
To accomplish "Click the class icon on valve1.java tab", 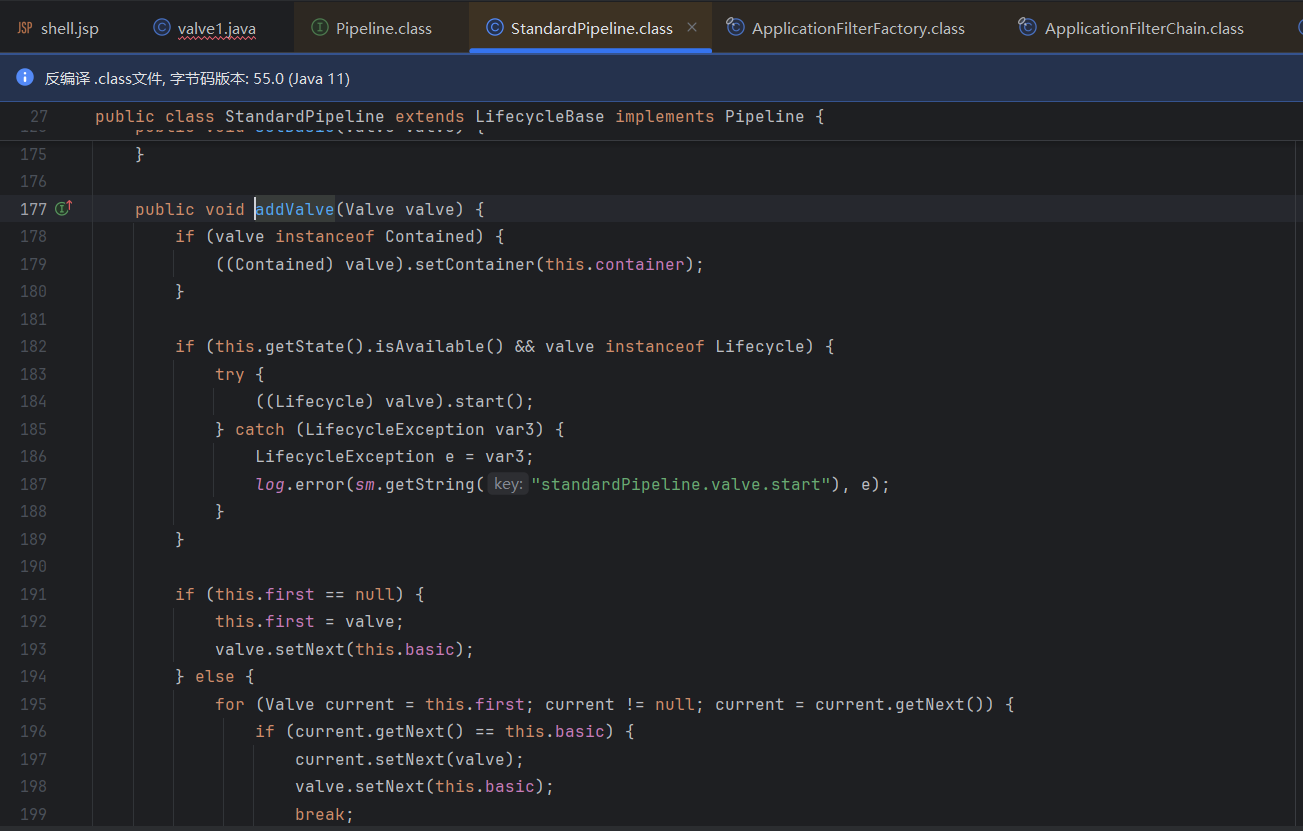I will click(161, 28).
